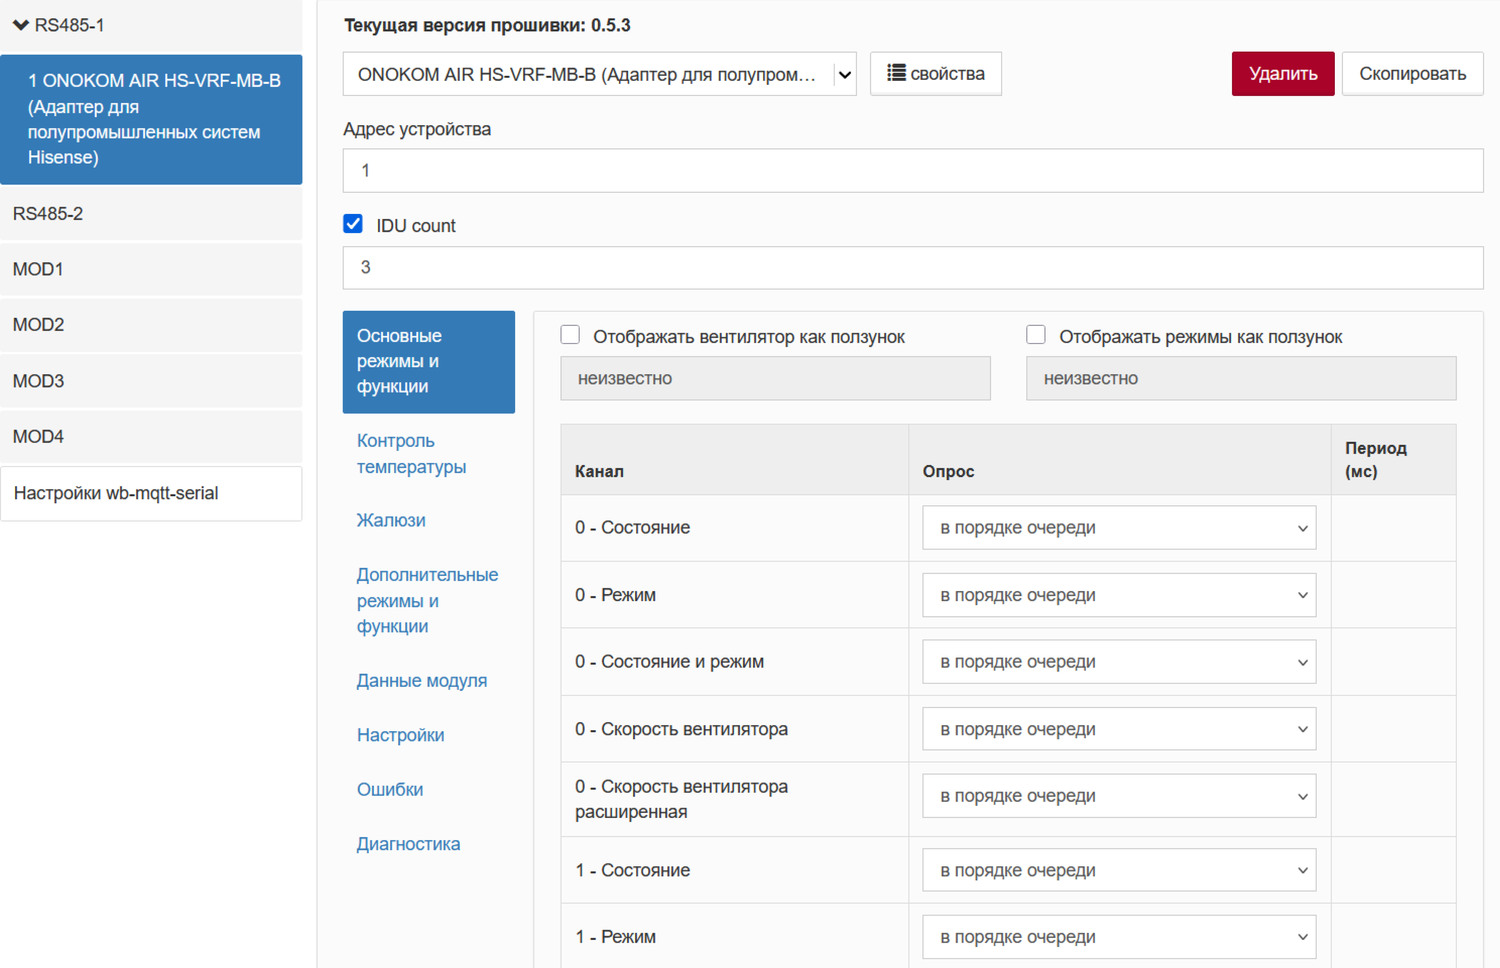The image size is (1500, 968).
Task: Open the Диагностика tab
Action: [x=408, y=844]
